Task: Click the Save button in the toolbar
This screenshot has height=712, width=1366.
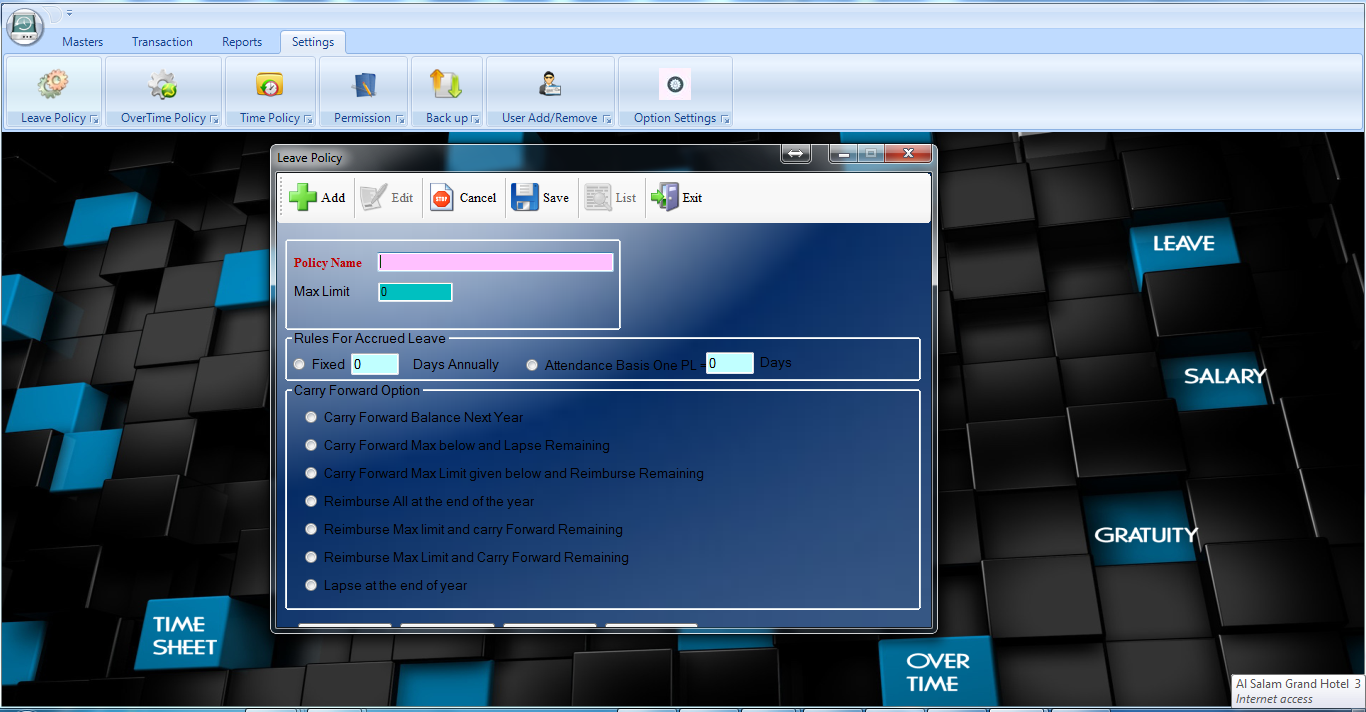Action: [x=540, y=198]
